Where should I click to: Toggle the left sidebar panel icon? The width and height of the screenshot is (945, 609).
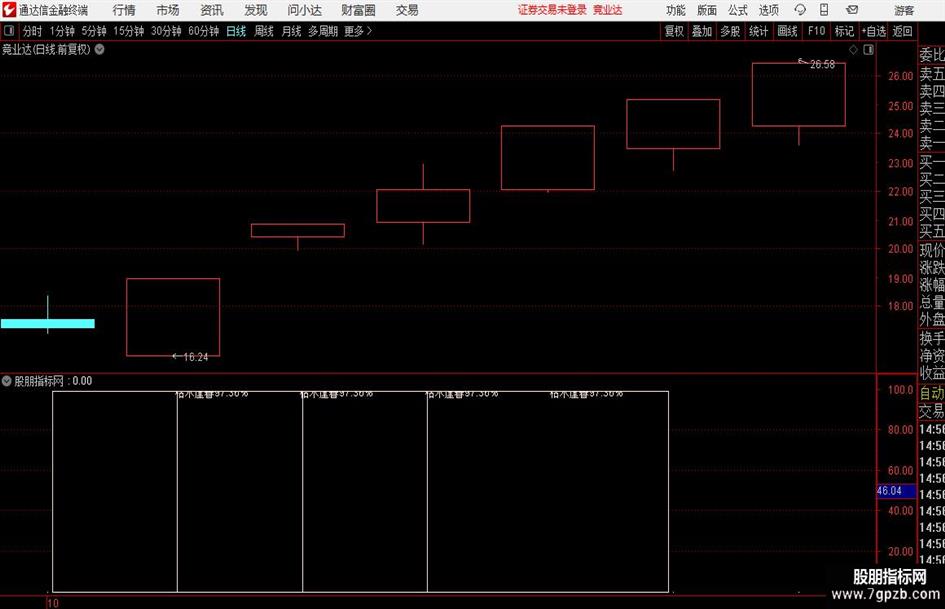point(8,31)
